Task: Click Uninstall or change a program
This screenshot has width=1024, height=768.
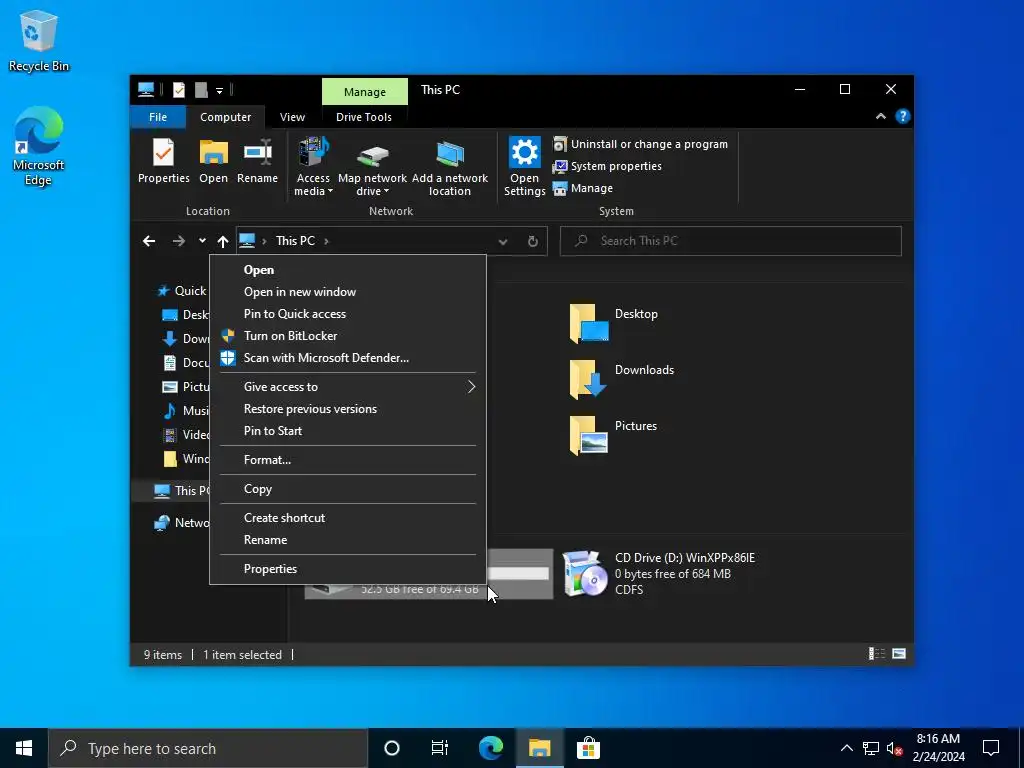Action: click(x=640, y=144)
